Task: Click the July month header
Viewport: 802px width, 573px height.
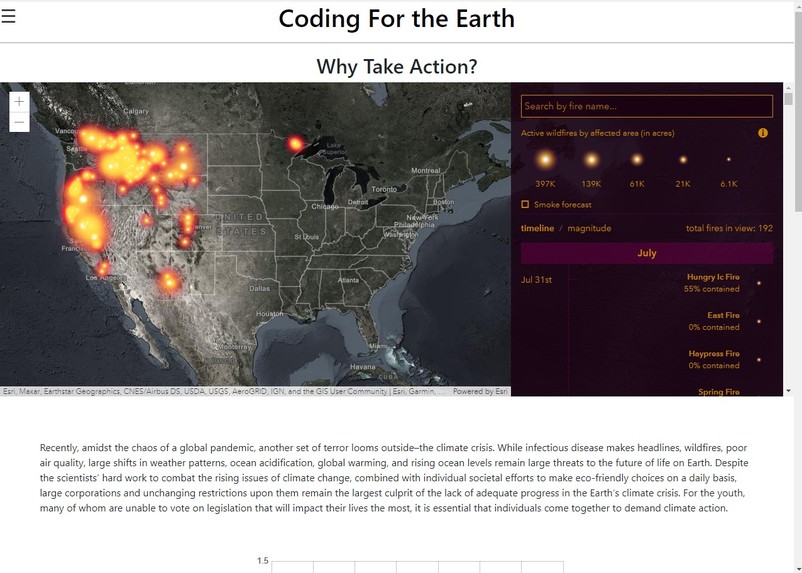Action: (647, 253)
